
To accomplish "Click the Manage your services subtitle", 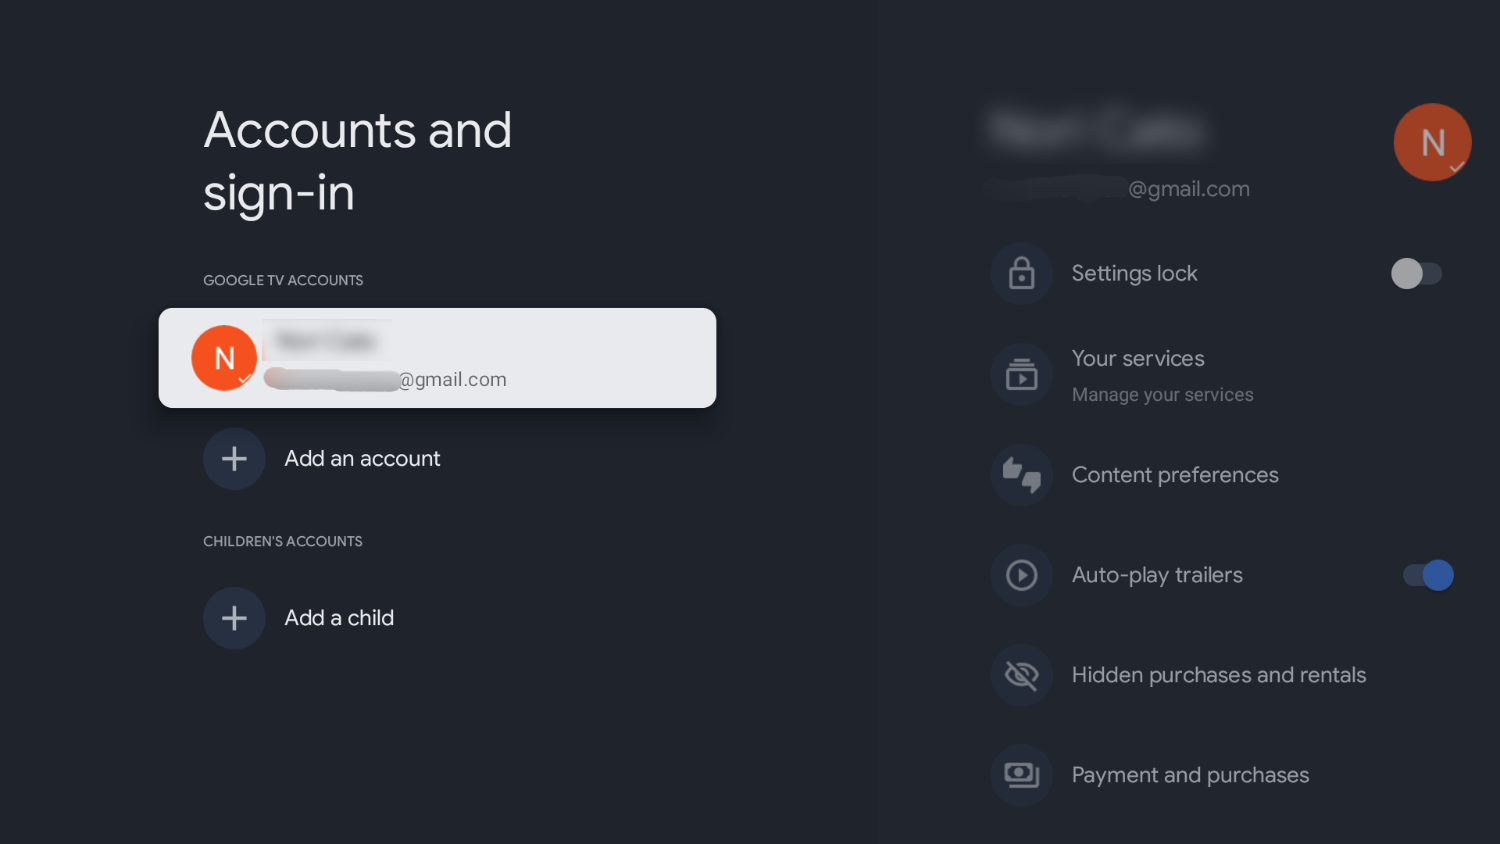I will click(1162, 395).
